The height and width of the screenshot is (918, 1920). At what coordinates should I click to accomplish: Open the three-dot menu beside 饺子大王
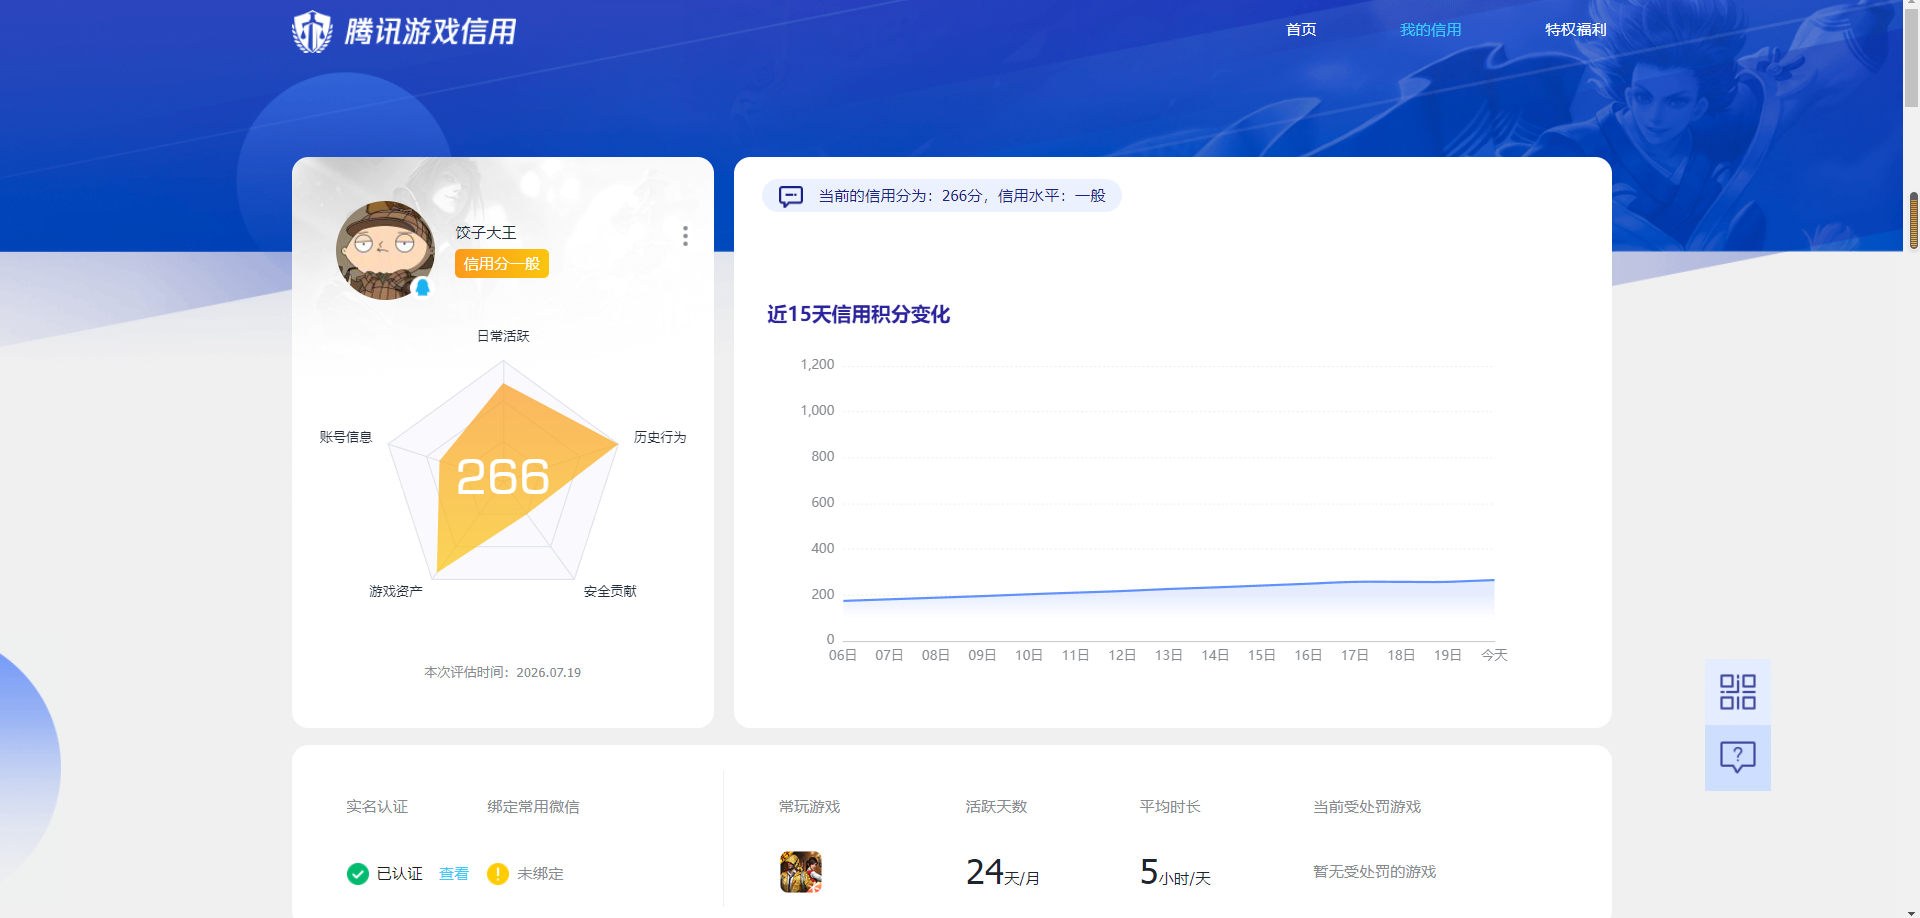[685, 236]
